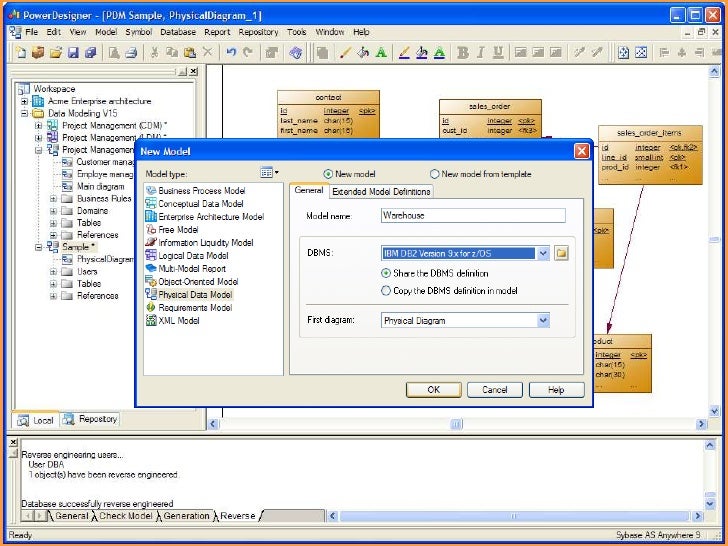Image resolution: width=728 pixels, height=546 pixels.
Task: Click the Italic I formatting icon
Action: 481,52
